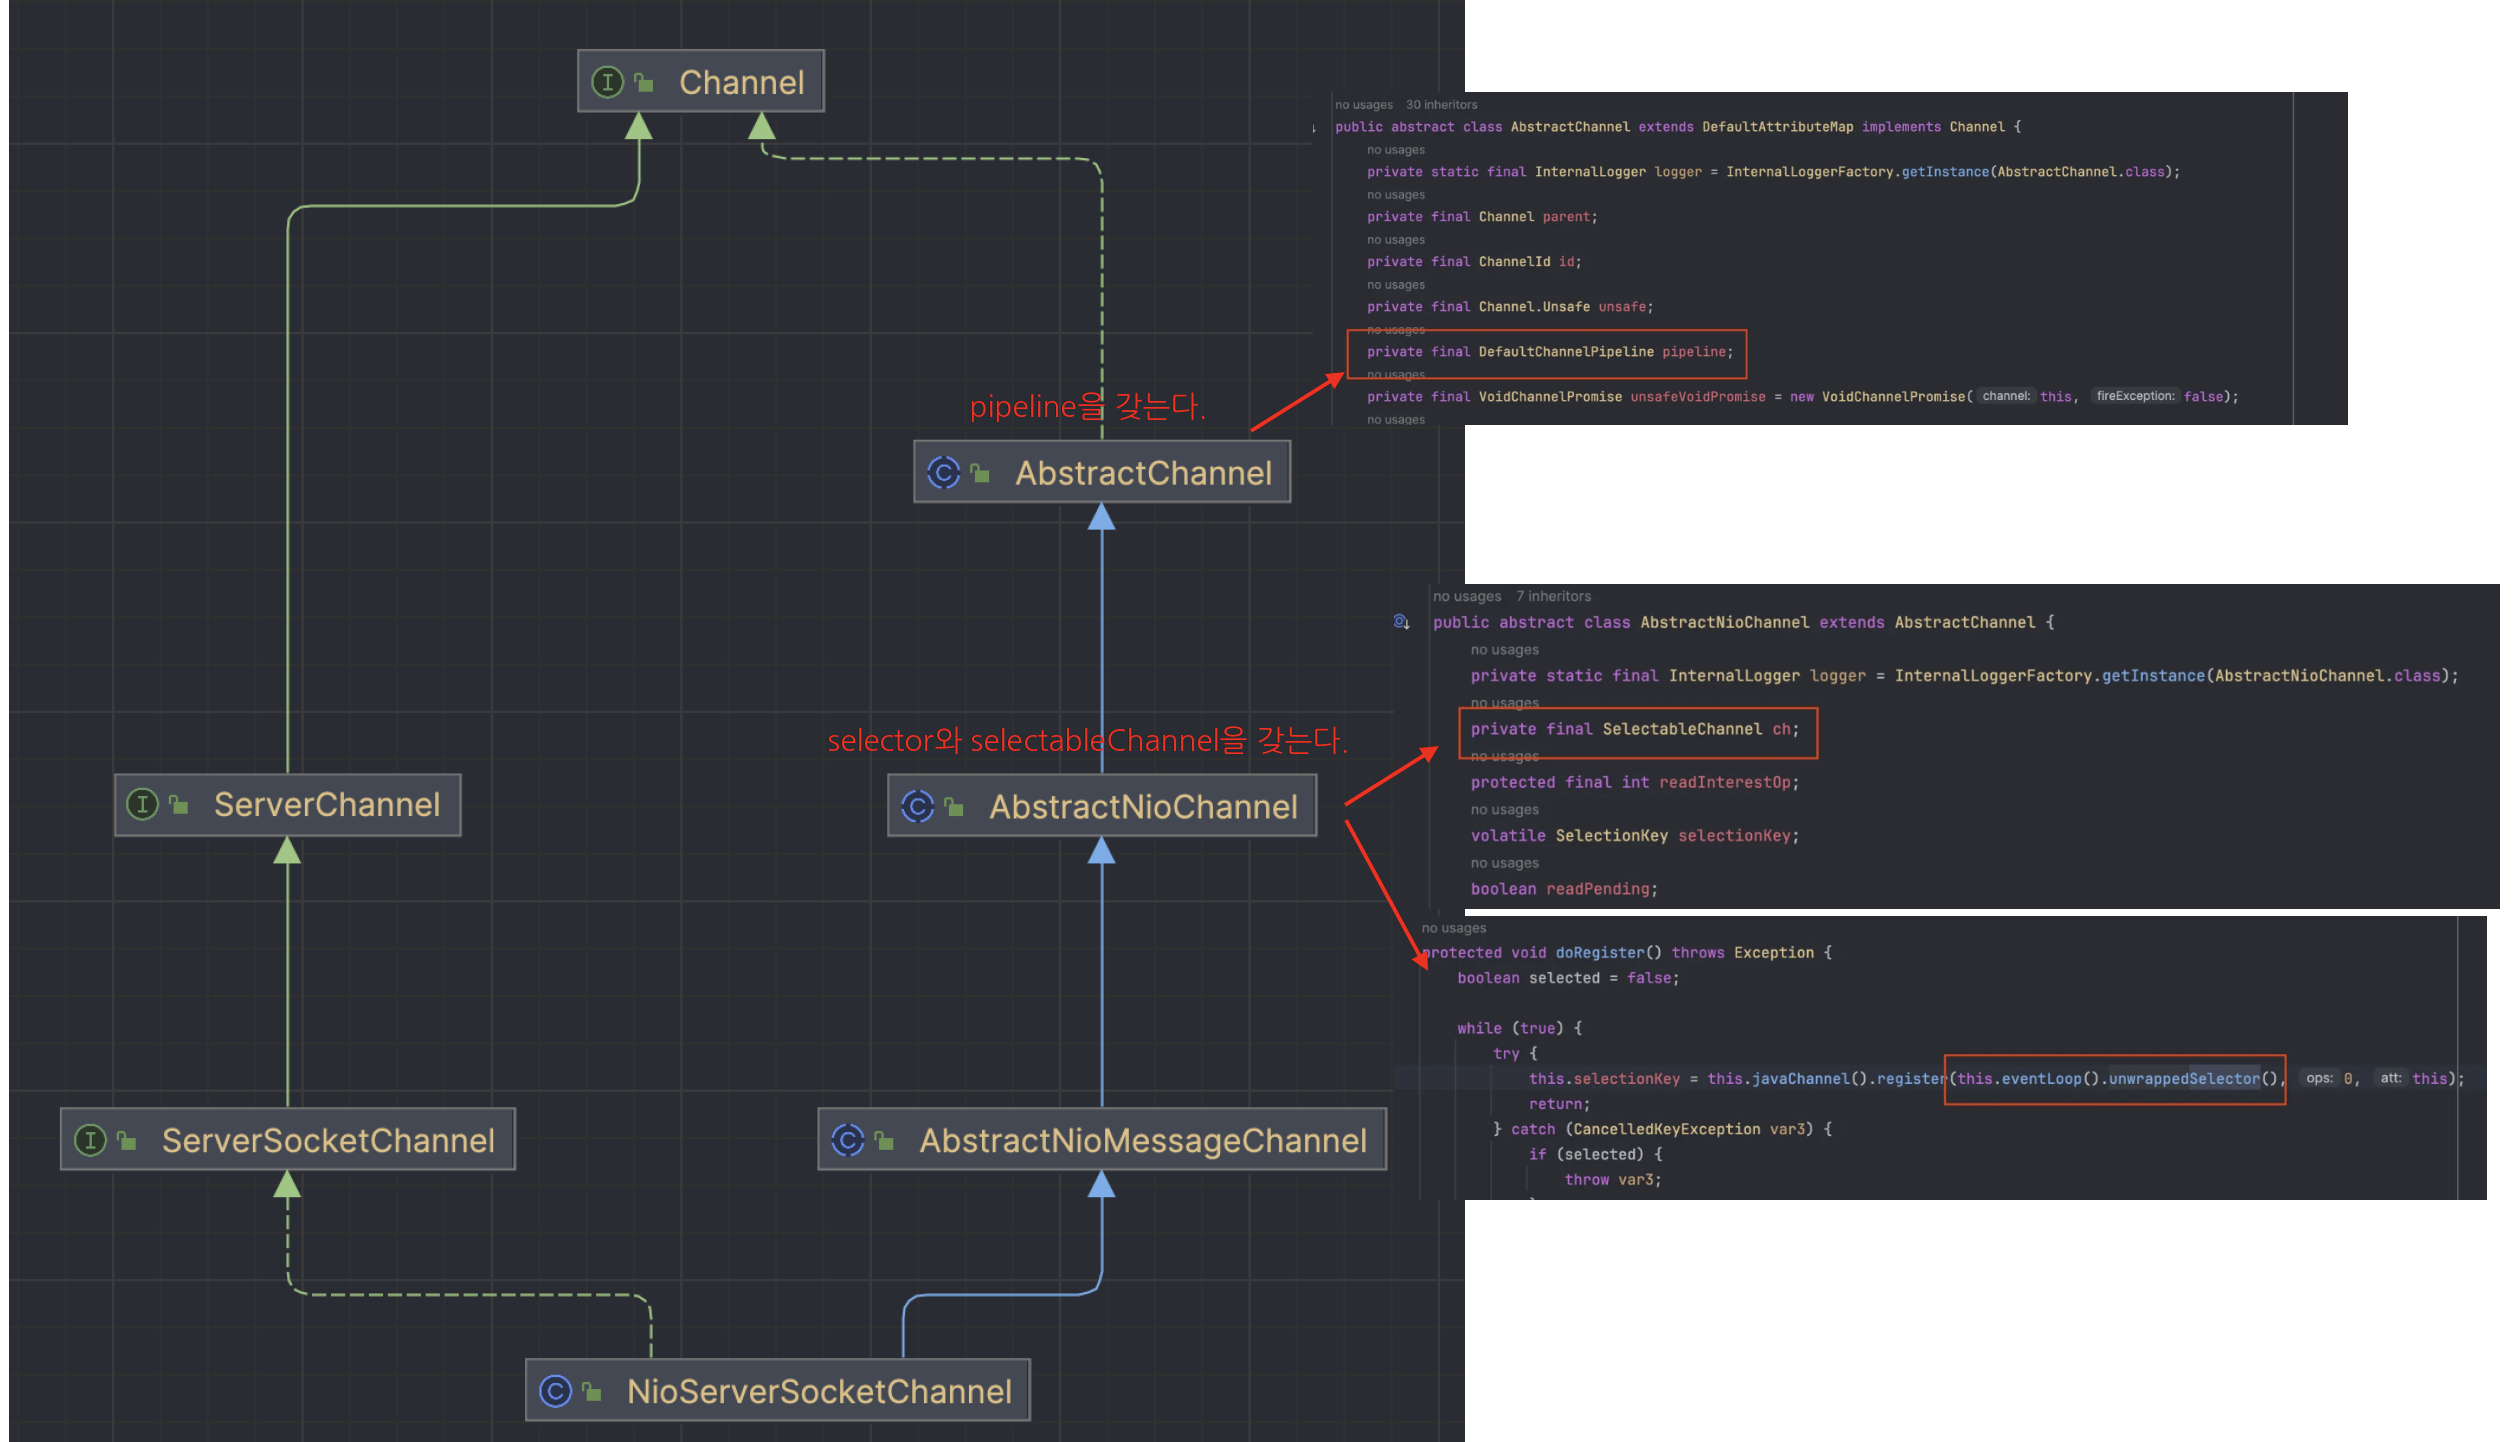Open the '30 inheritors' hint link
Viewport: 2514px width, 1442px height.
(1441, 105)
